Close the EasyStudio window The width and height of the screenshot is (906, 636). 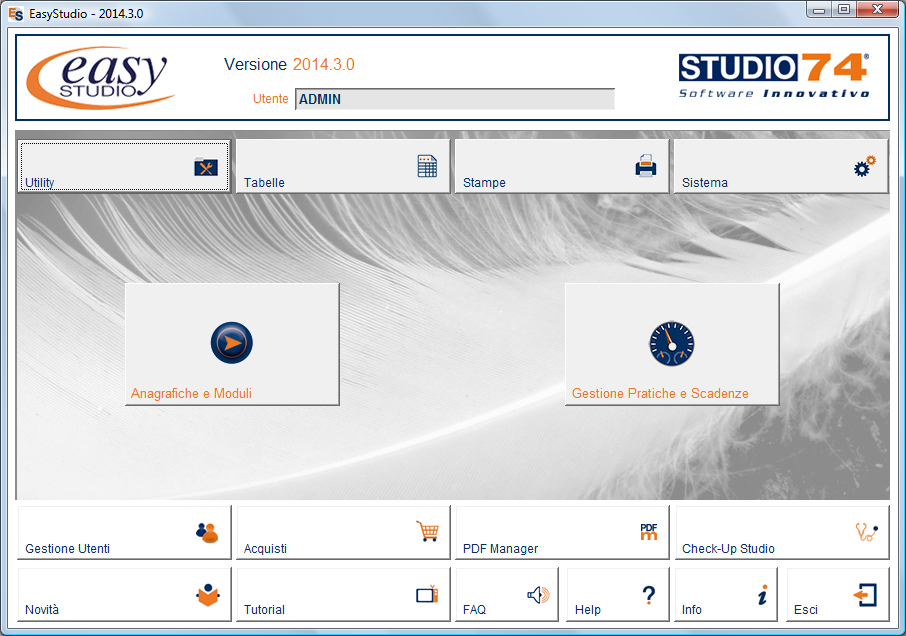point(877,9)
